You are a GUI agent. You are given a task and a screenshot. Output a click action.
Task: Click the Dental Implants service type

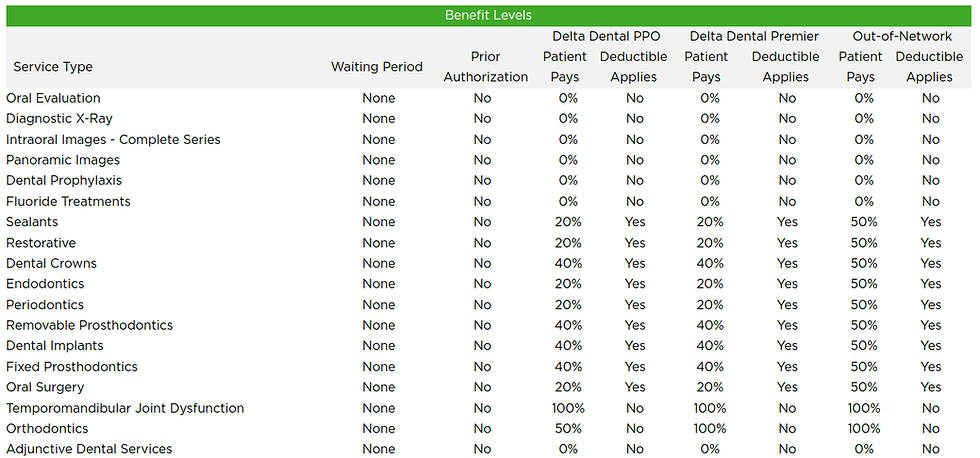click(x=55, y=346)
